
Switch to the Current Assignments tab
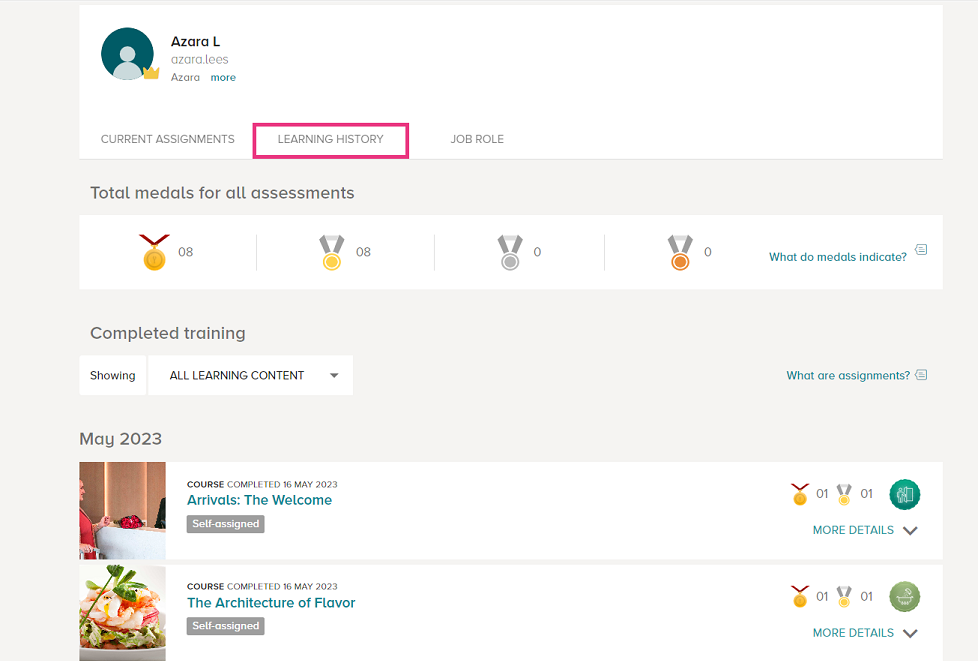(168, 139)
